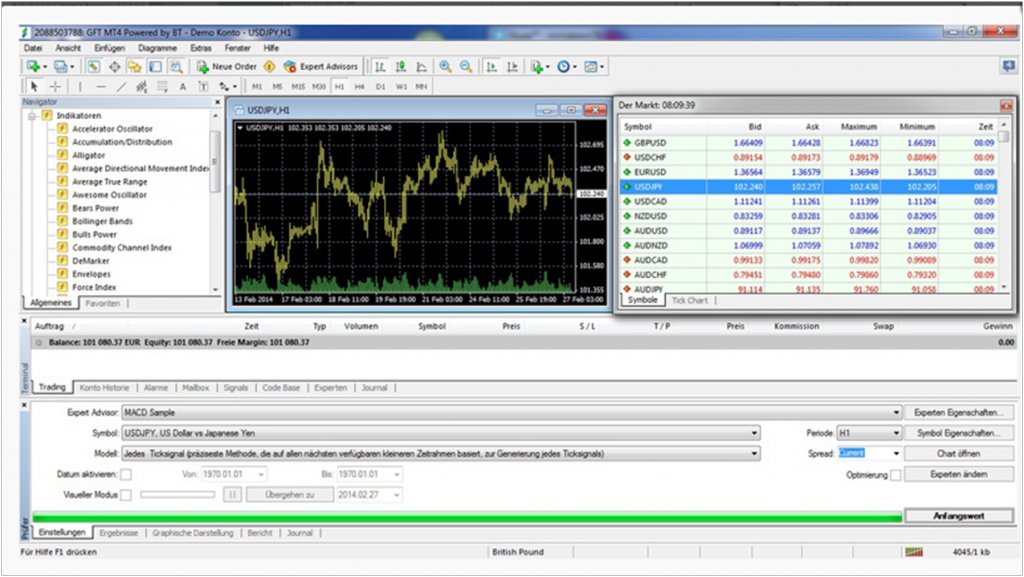Select the Fibonacci retracement tool

click(162, 86)
